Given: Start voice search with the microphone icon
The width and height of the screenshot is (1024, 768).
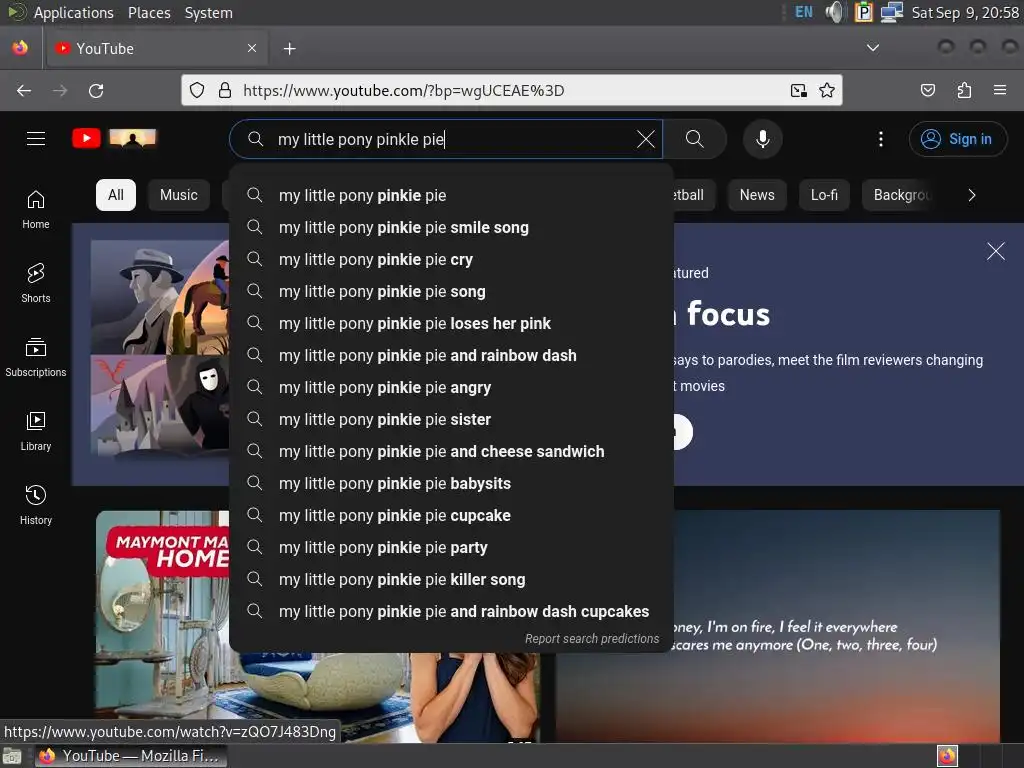Looking at the screenshot, I should pyautogui.click(x=763, y=138).
